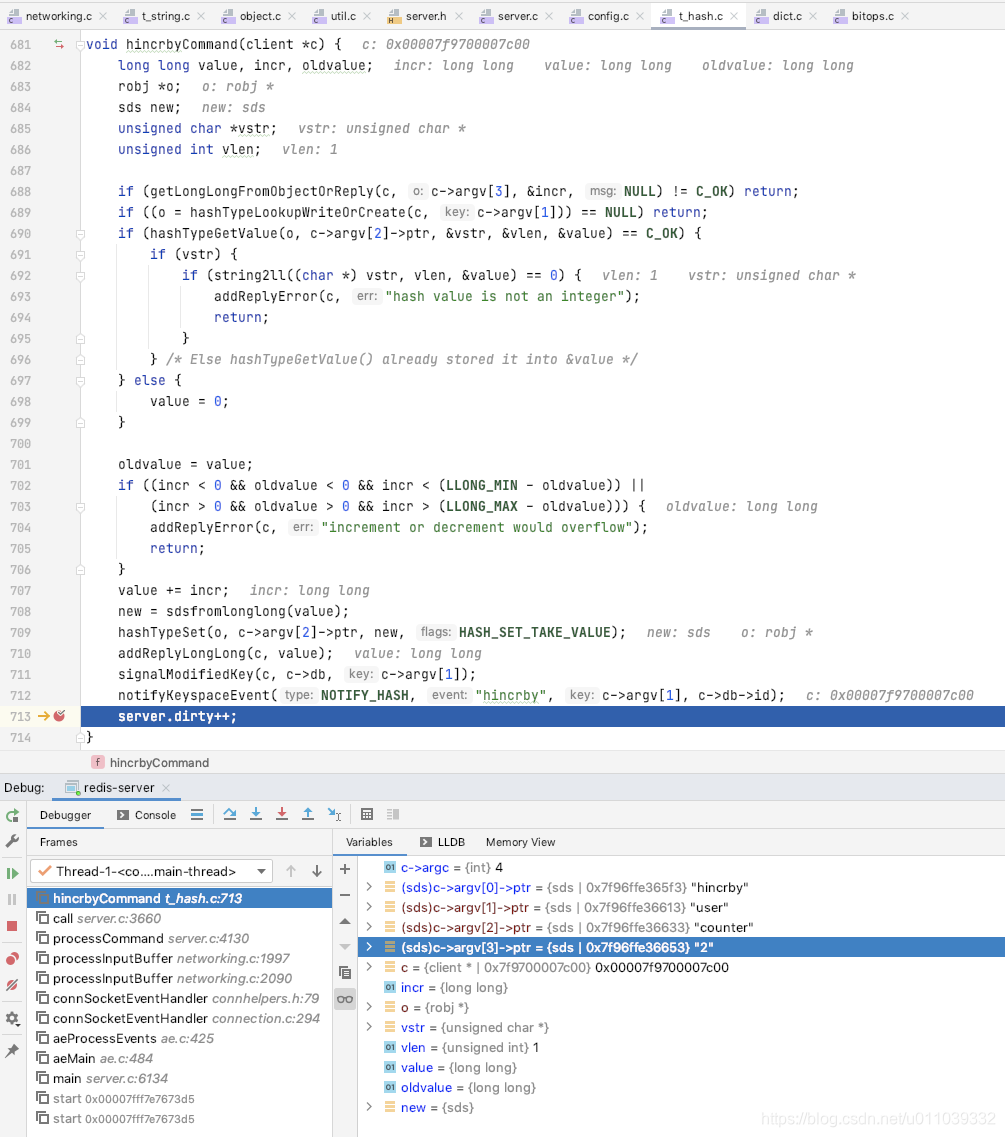
Task: Expand (sds)c->argv[0]->ptr variable
Action: click(369, 887)
